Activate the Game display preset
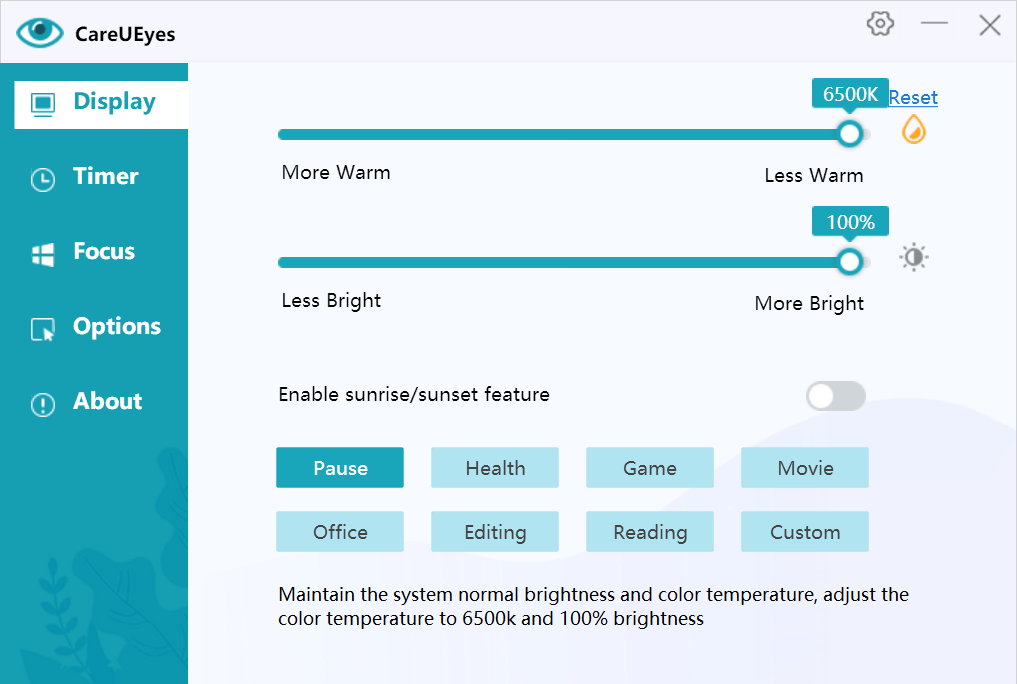 pos(650,468)
